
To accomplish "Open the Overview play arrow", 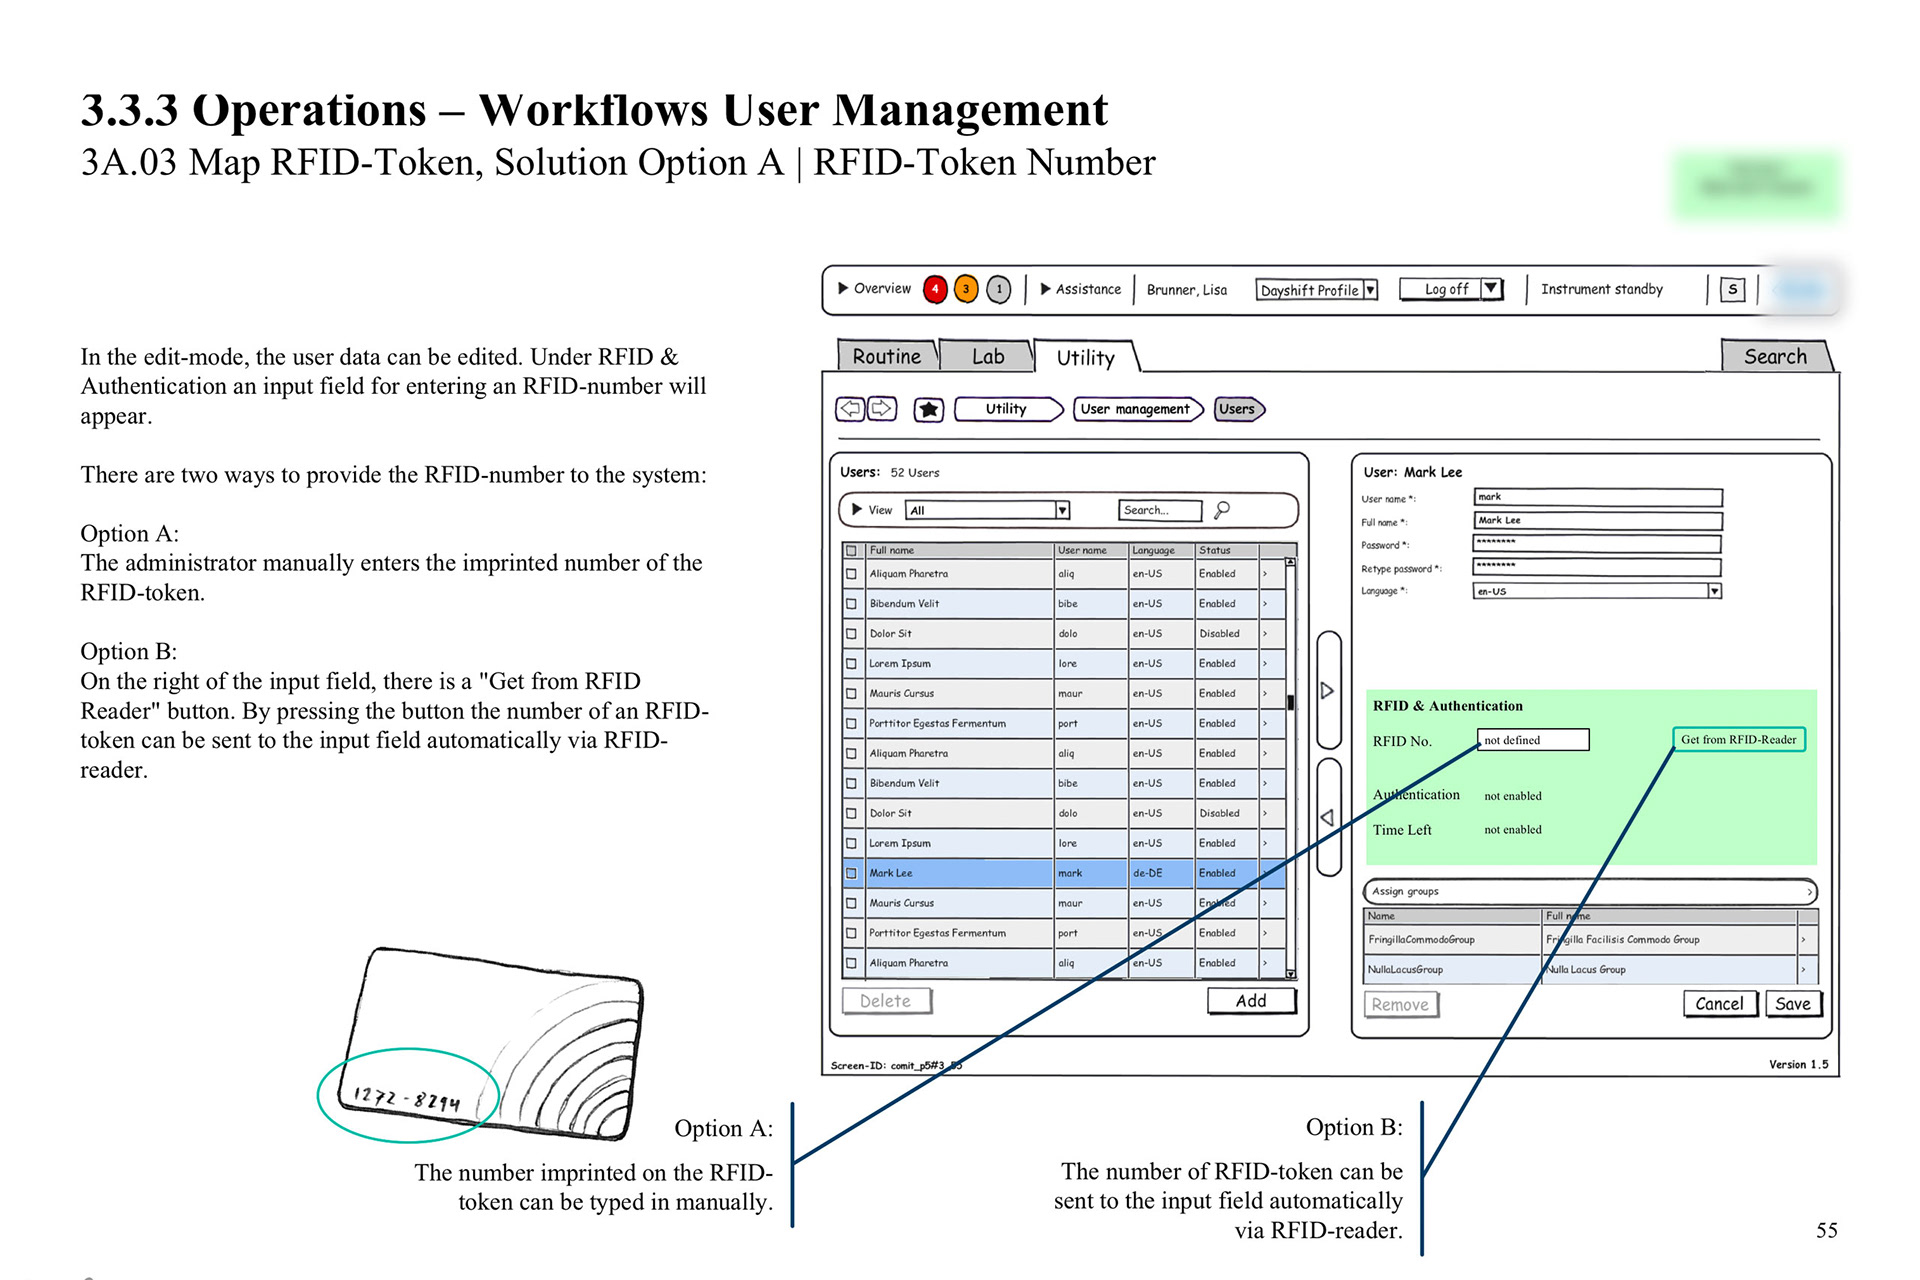I will click(x=843, y=288).
